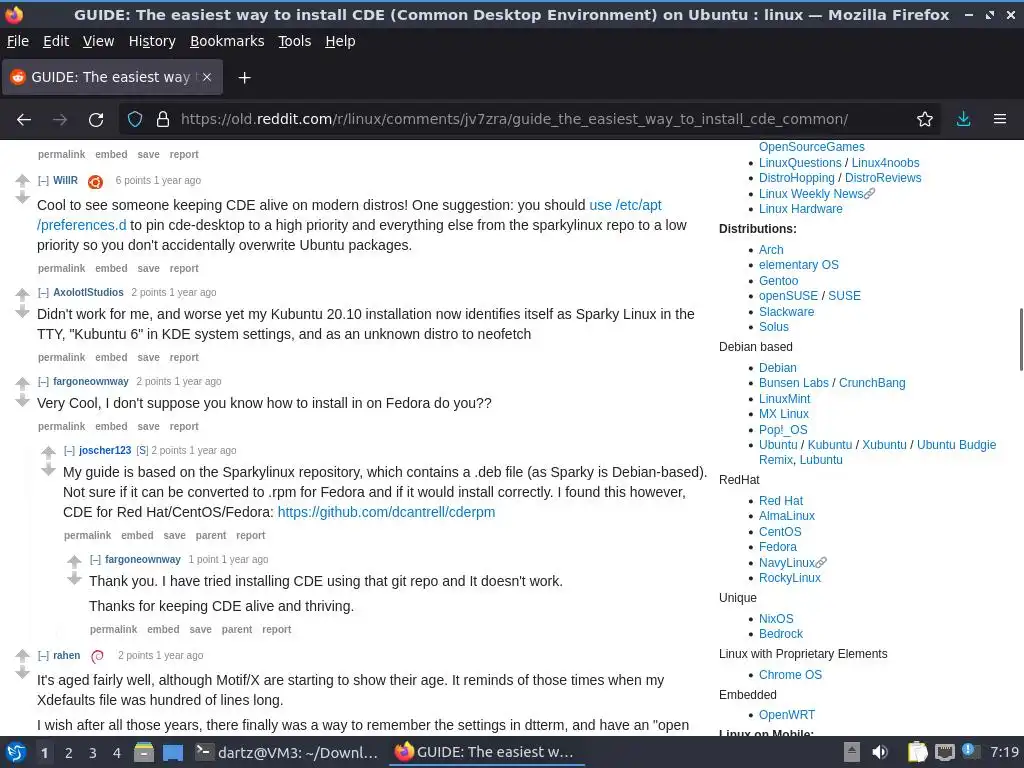
Task: Open the Tools menu
Action: [295, 41]
